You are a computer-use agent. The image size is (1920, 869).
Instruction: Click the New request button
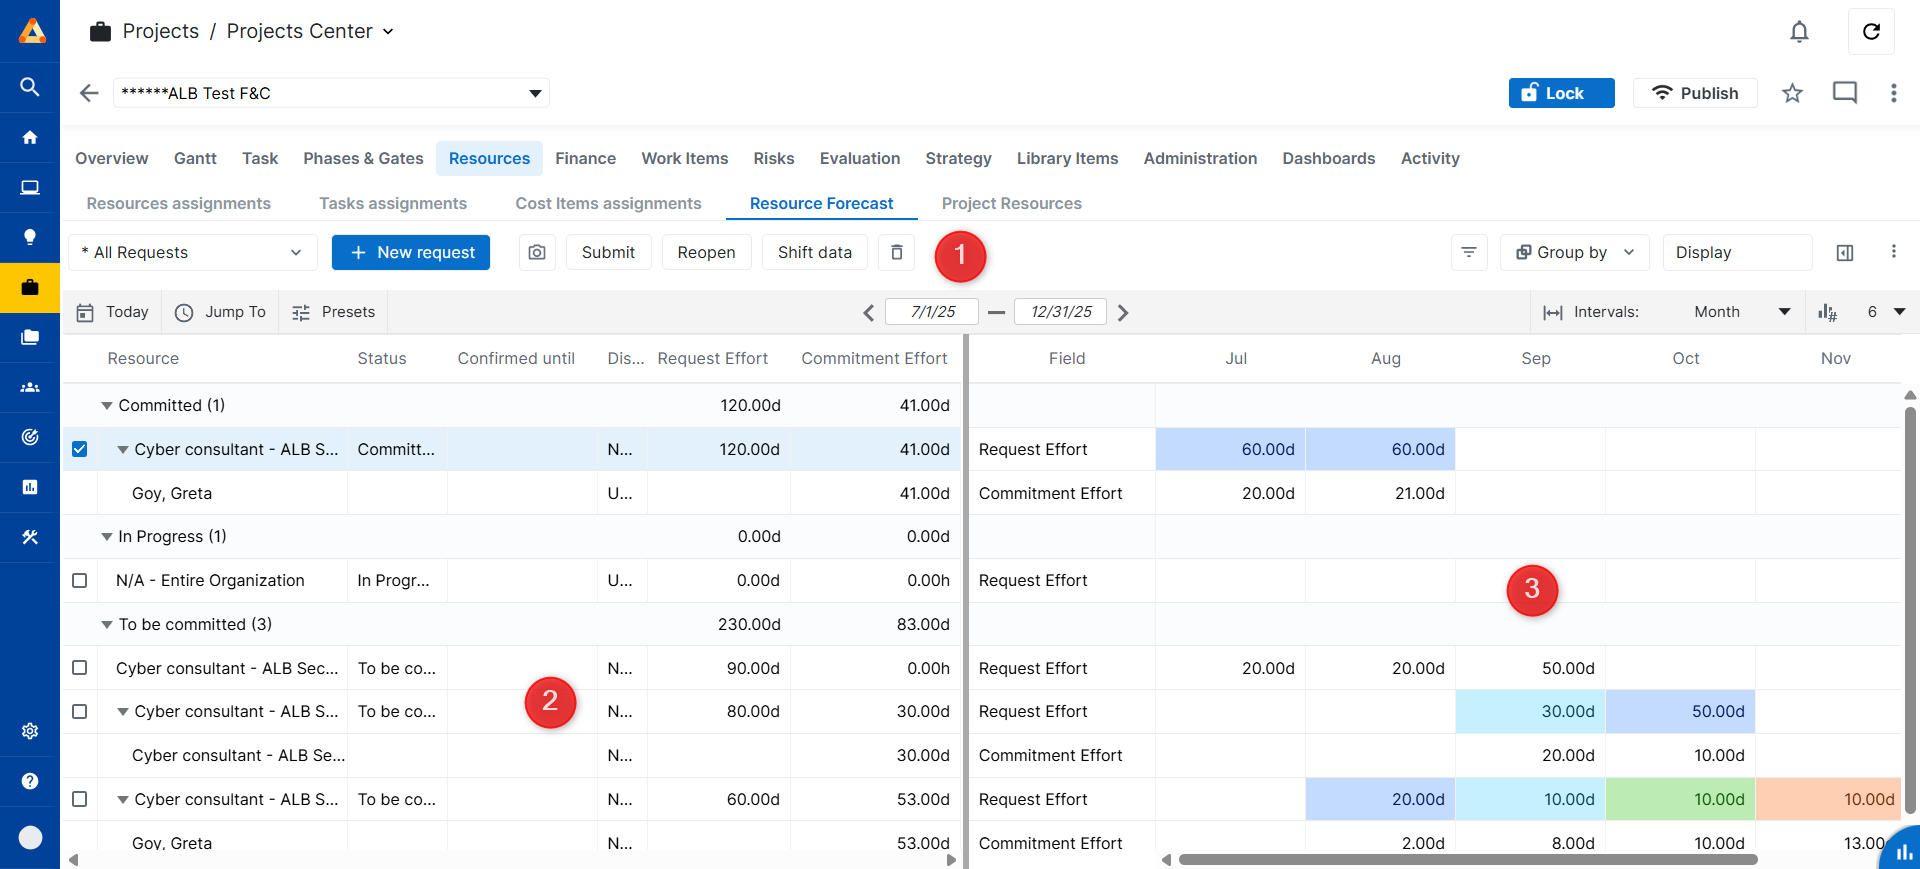point(411,252)
